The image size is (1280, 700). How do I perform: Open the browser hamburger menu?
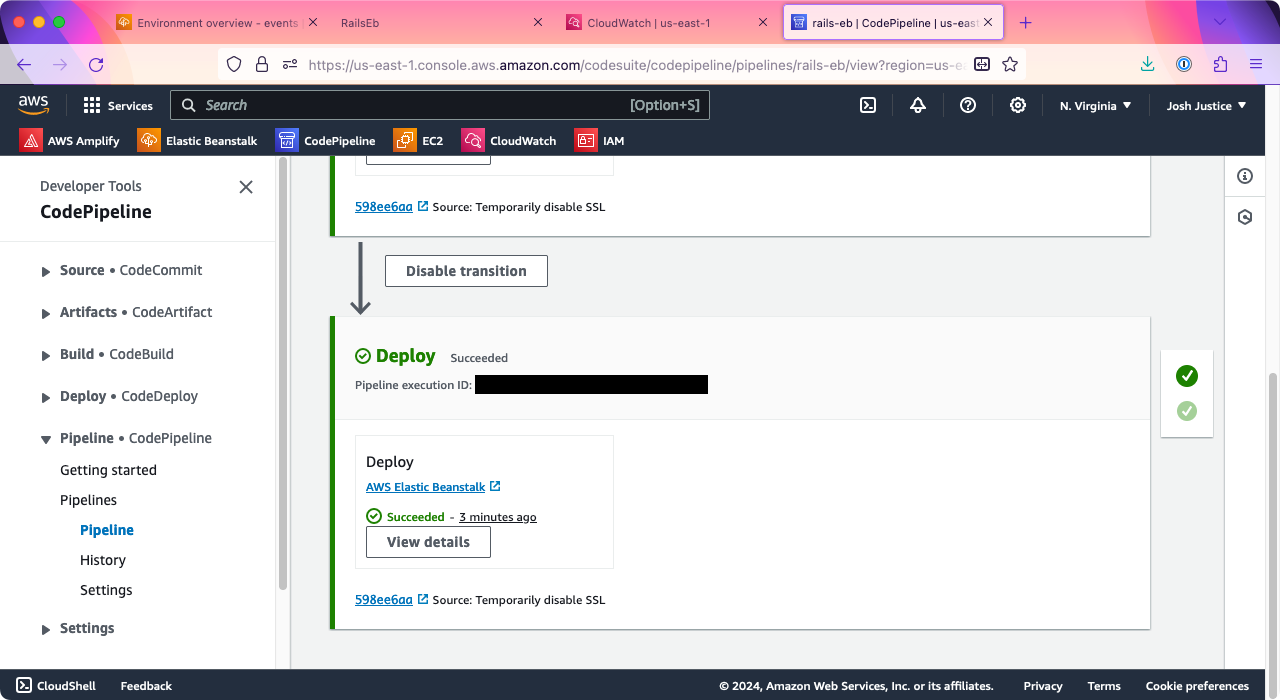pyautogui.click(x=1256, y=64)
